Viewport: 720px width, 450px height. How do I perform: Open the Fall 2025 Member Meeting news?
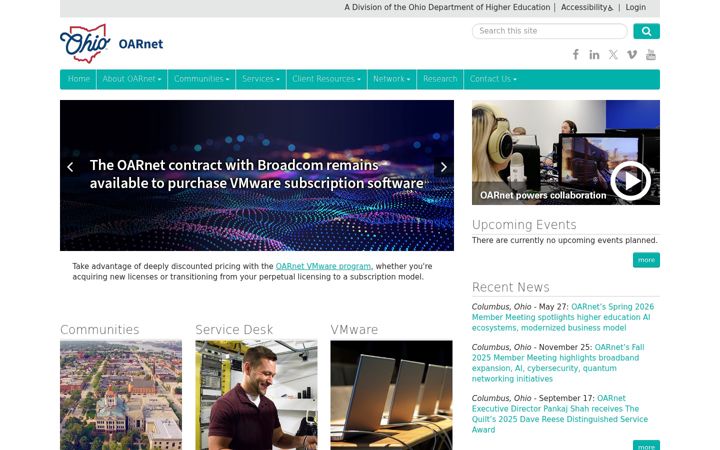[558, 363]
